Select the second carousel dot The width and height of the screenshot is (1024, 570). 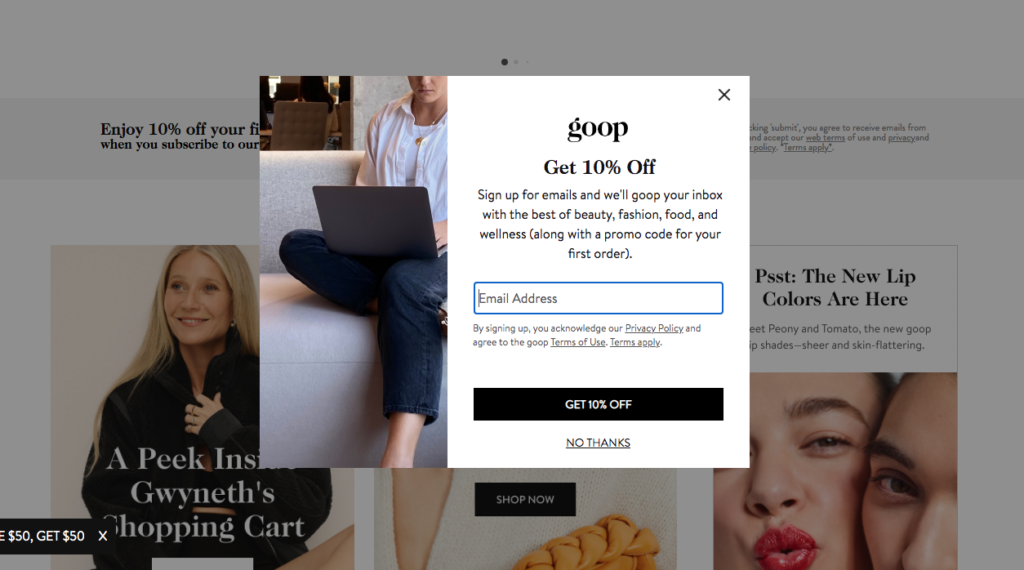pyautogui.click(x=516, y=62)
